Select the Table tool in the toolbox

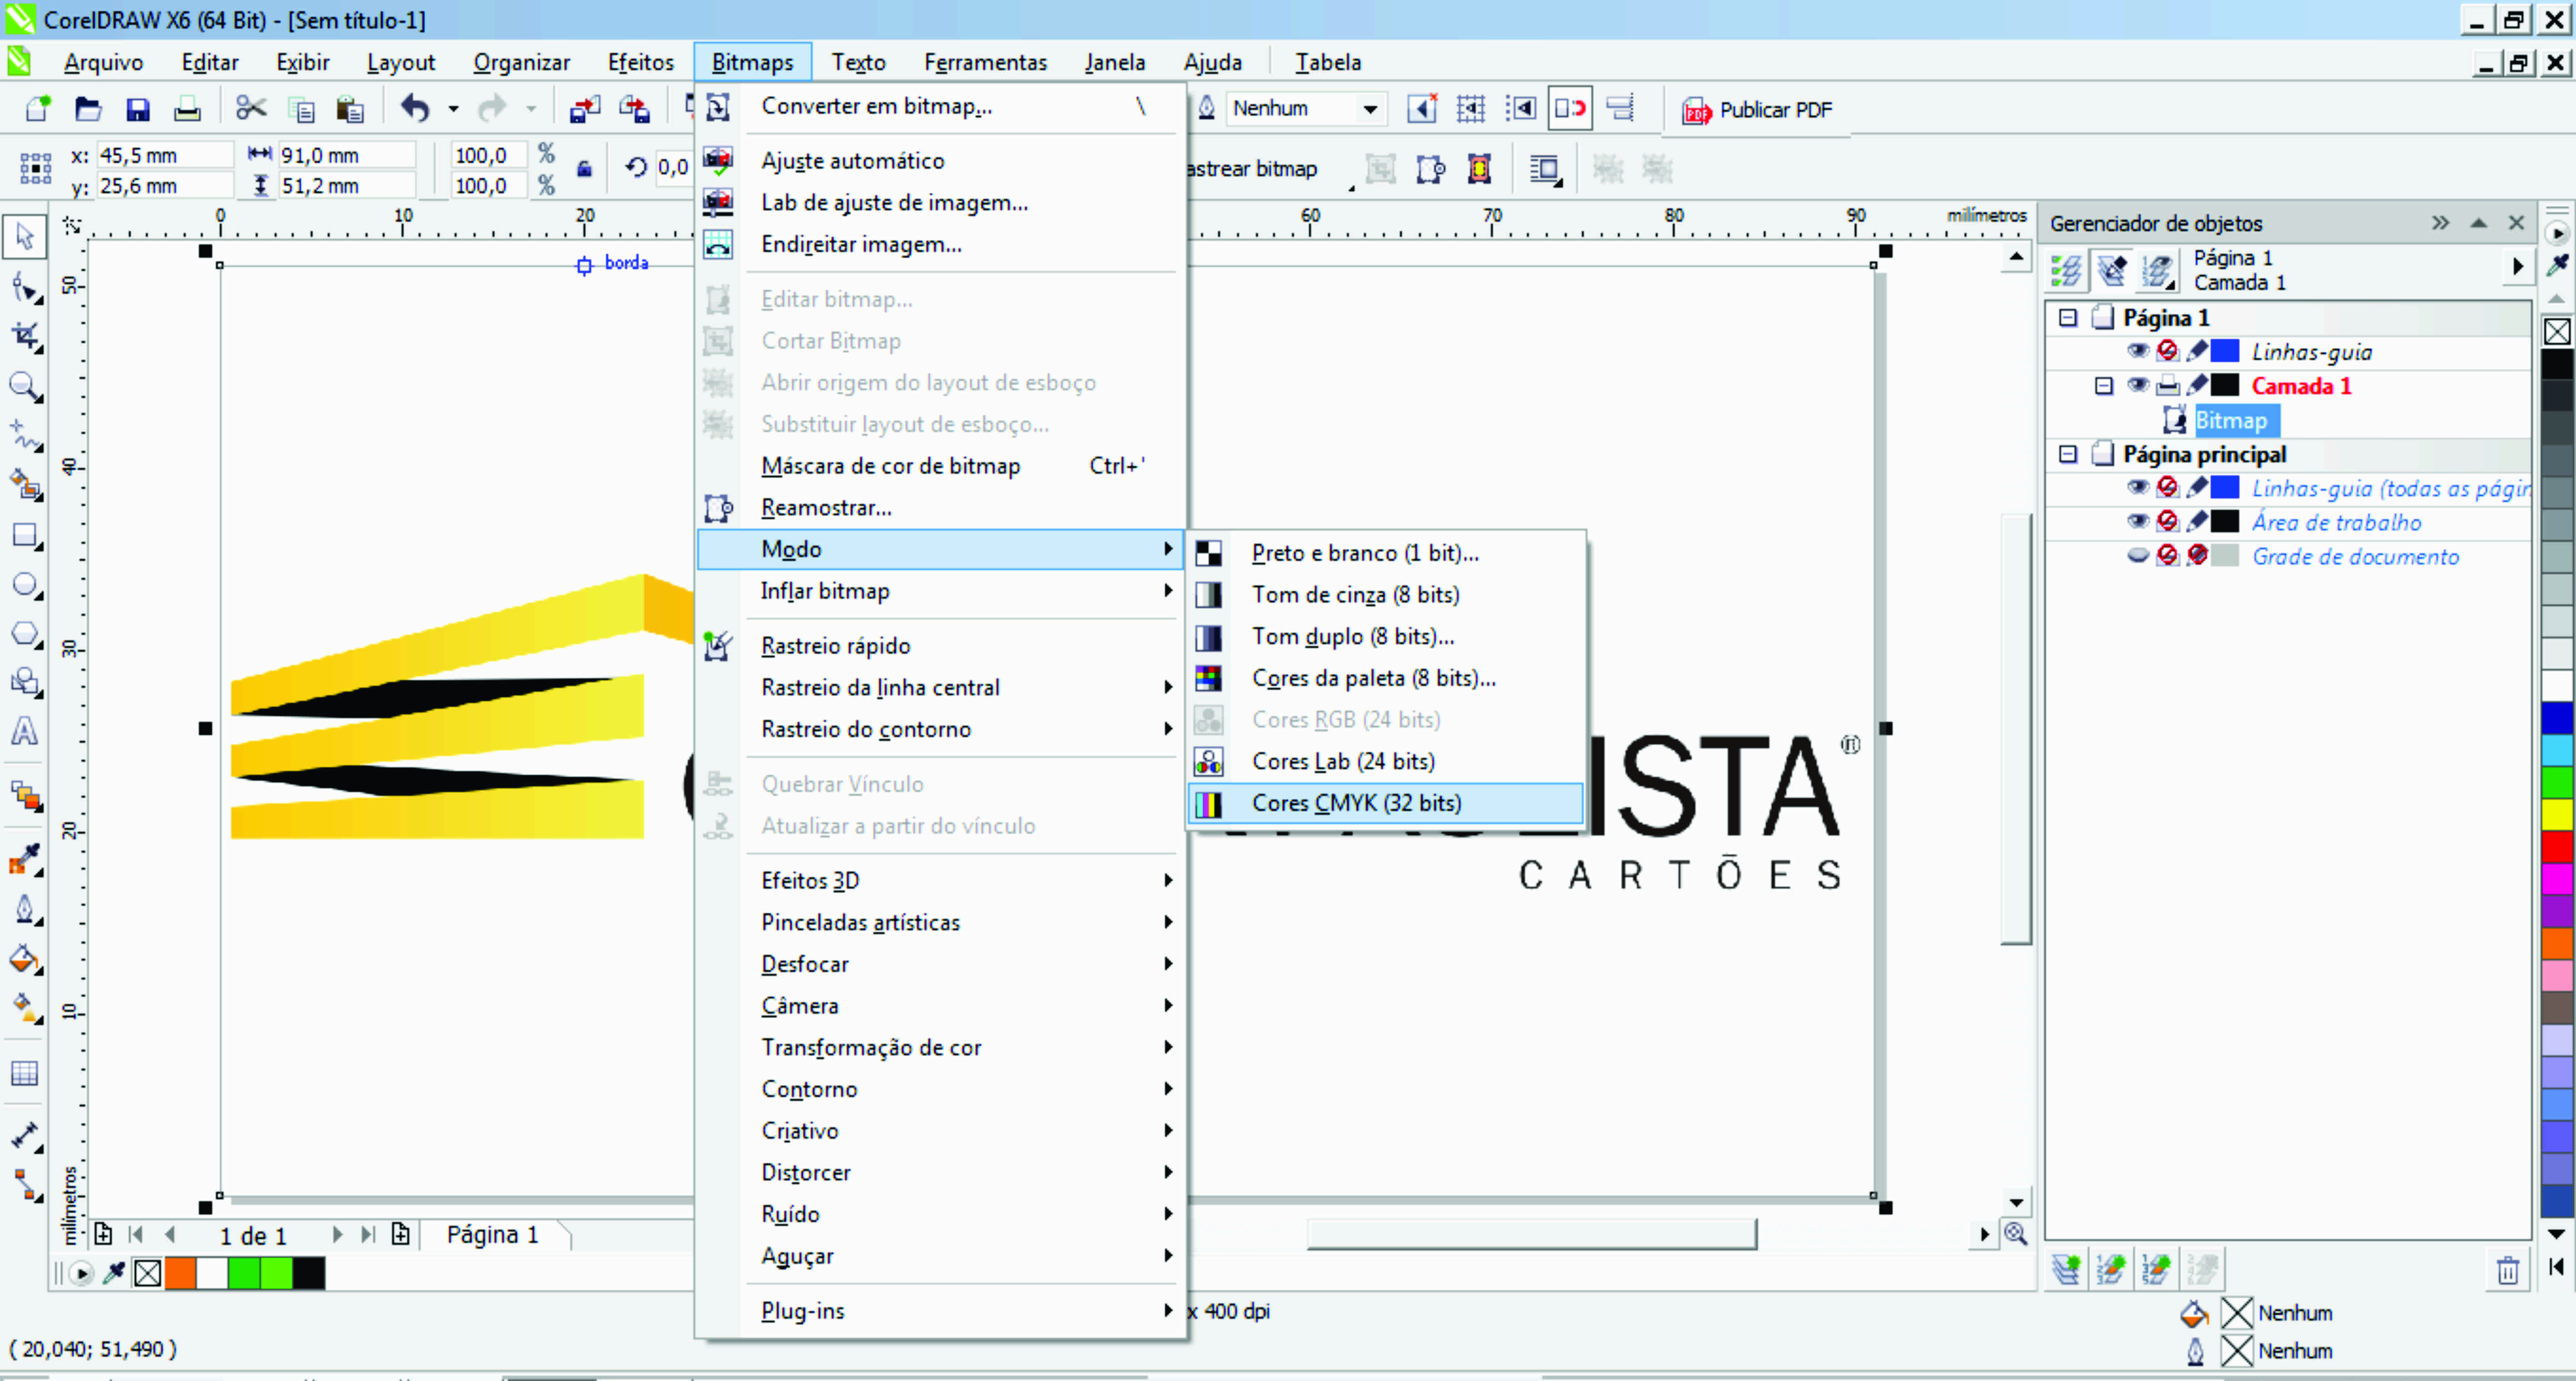(x=25, y=1074)
